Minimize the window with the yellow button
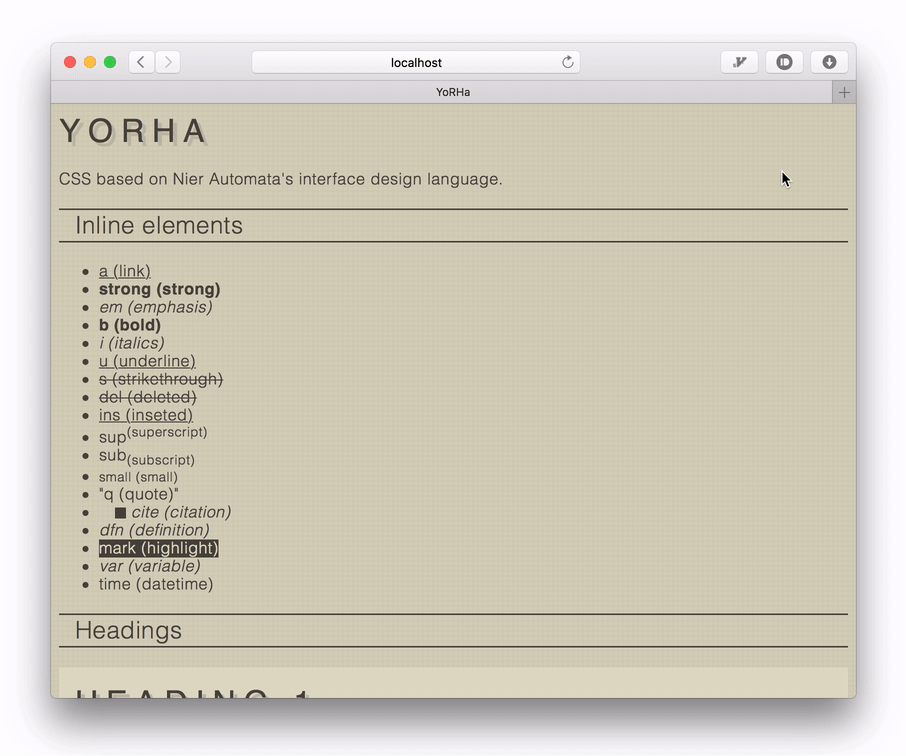 (90, 62)
